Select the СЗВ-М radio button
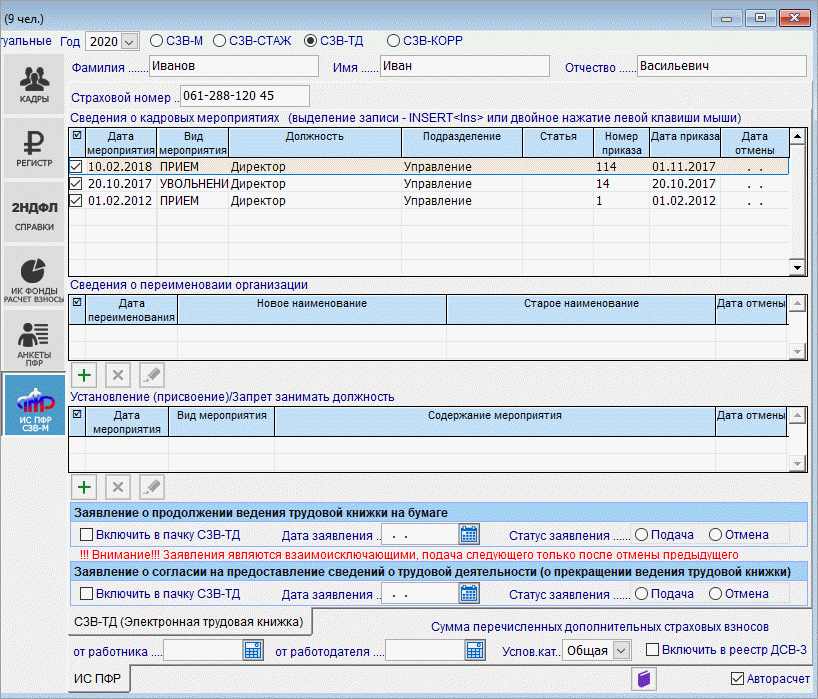Image resolution: width=818 pixels, height=699 pixels. point(156,41)
